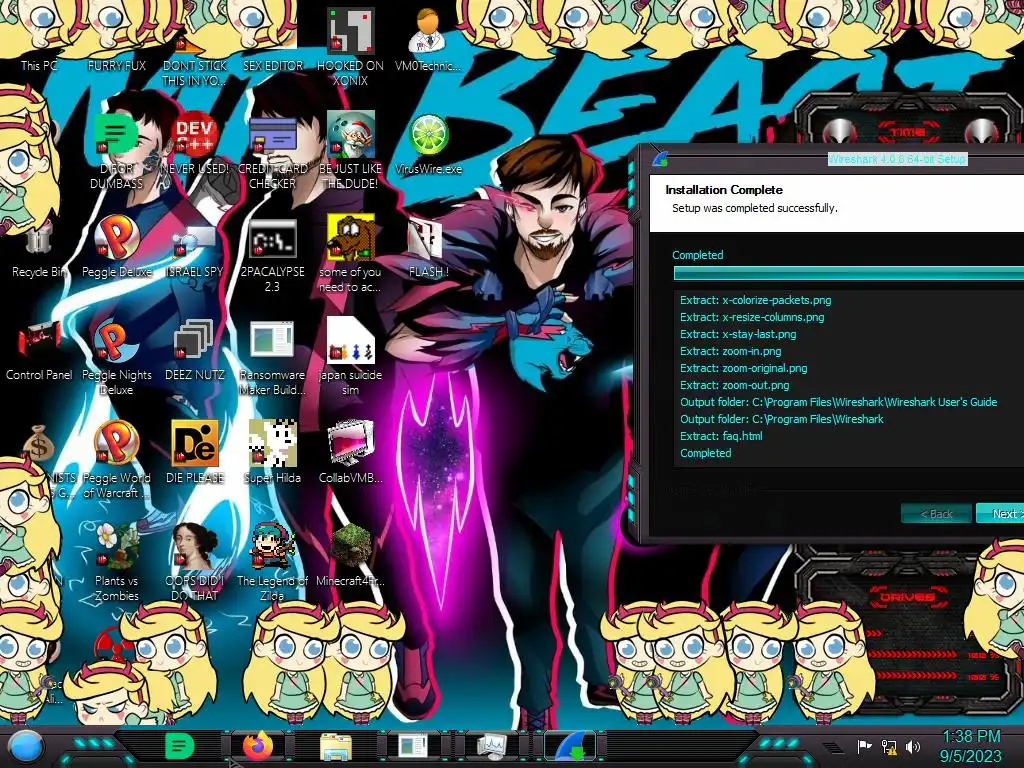1024x768 pixels.
Task: Click Next in Wireshark Setup
Action: click(1000, 513)
